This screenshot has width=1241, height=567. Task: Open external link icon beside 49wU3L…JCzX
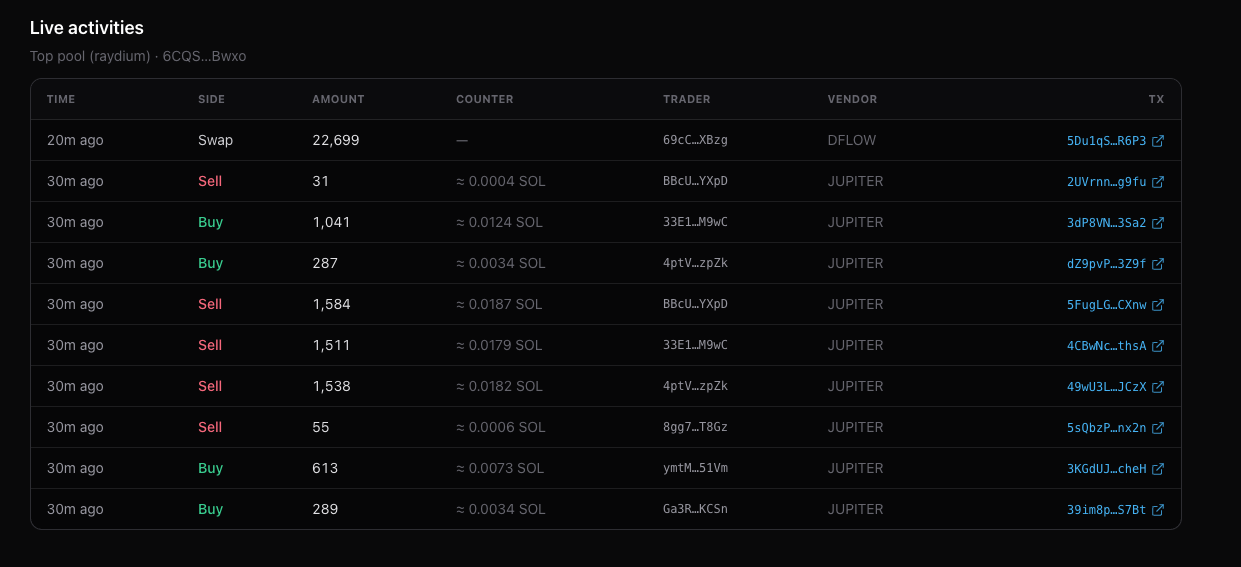1158,387
